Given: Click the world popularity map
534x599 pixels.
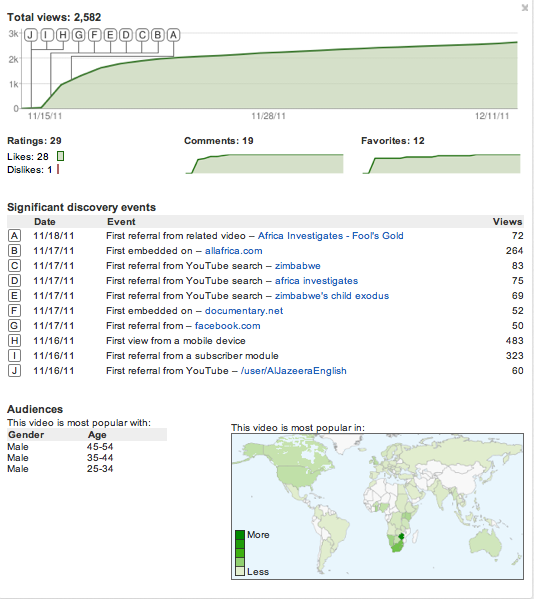Looking at the screenshot, I should click(x=377, y=506).
